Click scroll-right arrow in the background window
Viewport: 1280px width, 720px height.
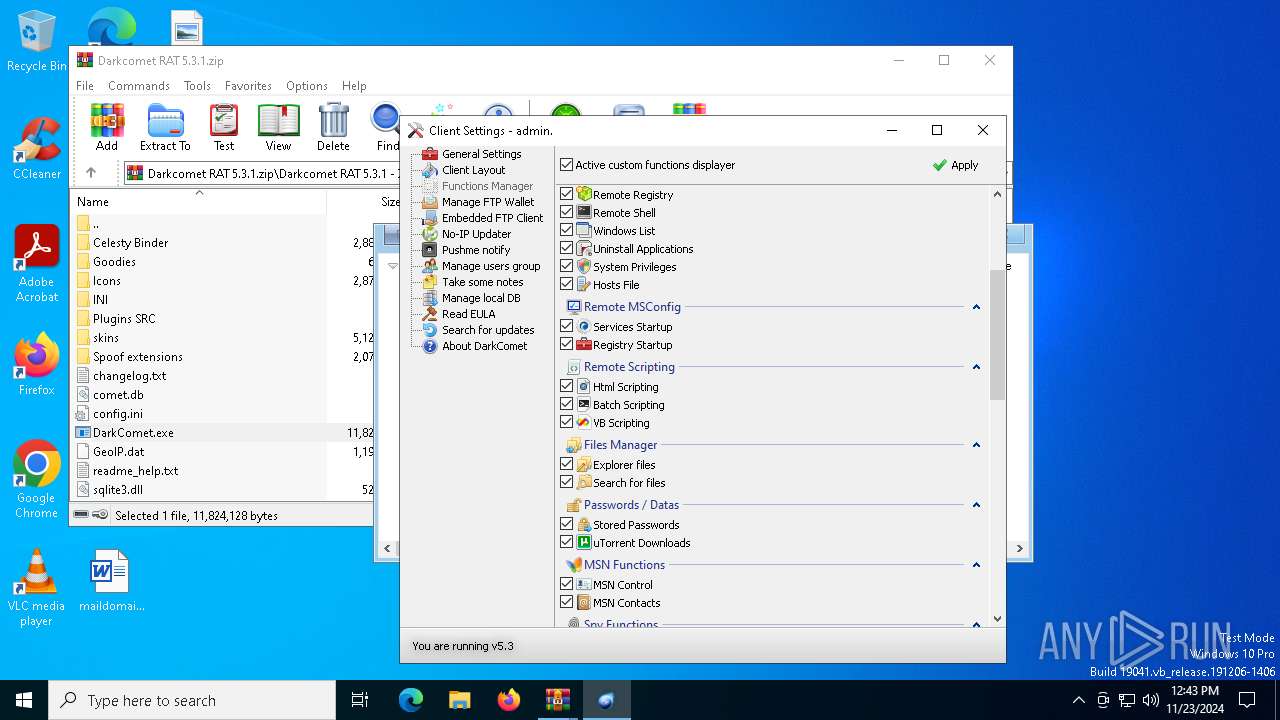point(1020,548)
